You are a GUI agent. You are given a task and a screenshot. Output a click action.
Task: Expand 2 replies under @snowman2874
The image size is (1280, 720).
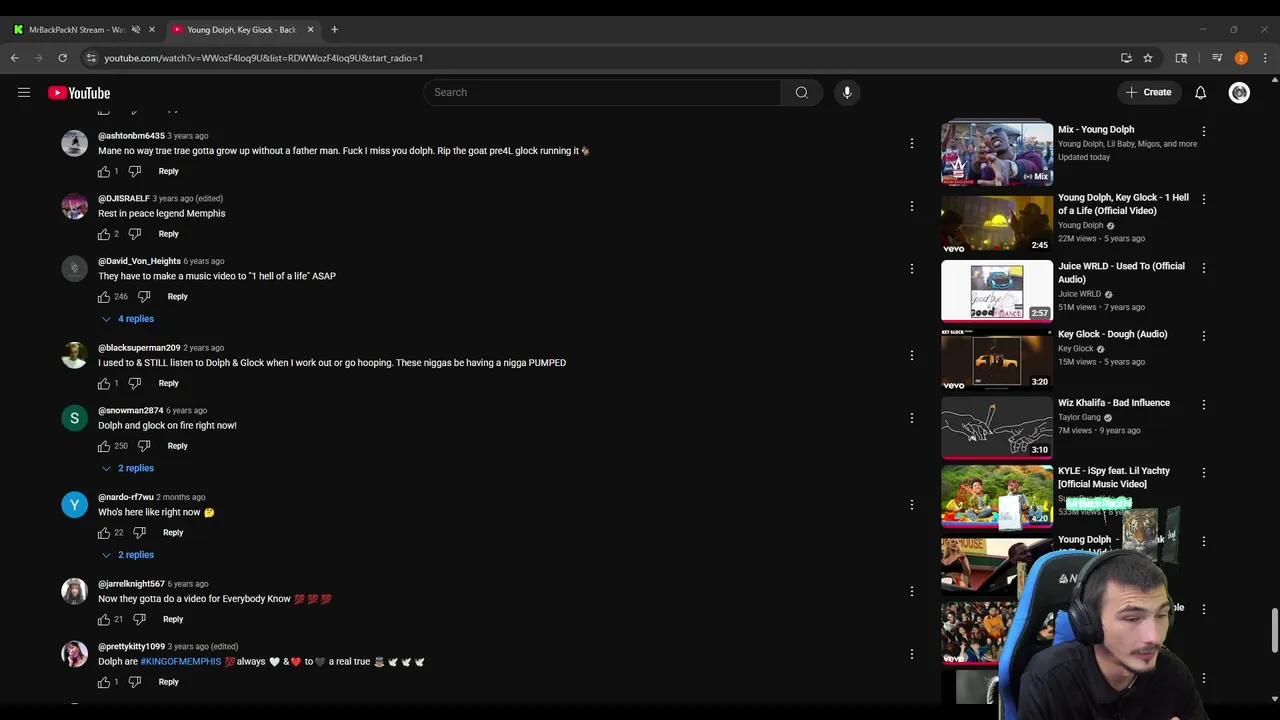pyautogui.click(x=127, y=468)
